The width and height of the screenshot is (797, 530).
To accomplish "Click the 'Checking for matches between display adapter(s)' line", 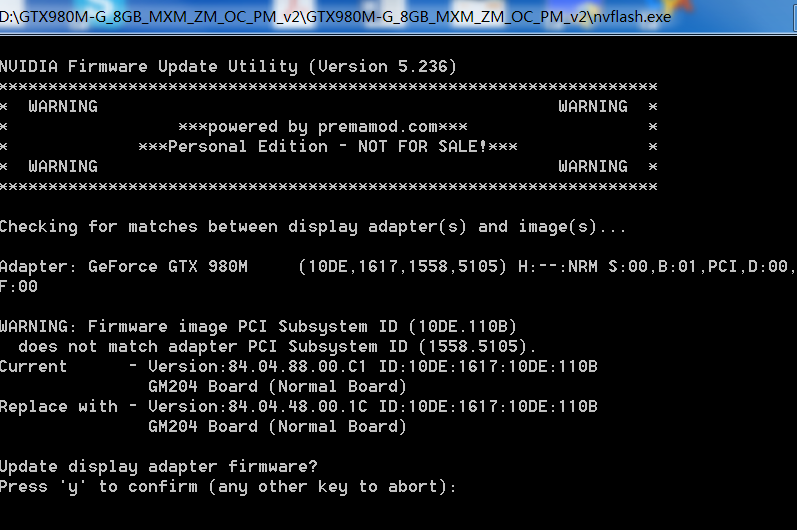I will coord(313,227).
